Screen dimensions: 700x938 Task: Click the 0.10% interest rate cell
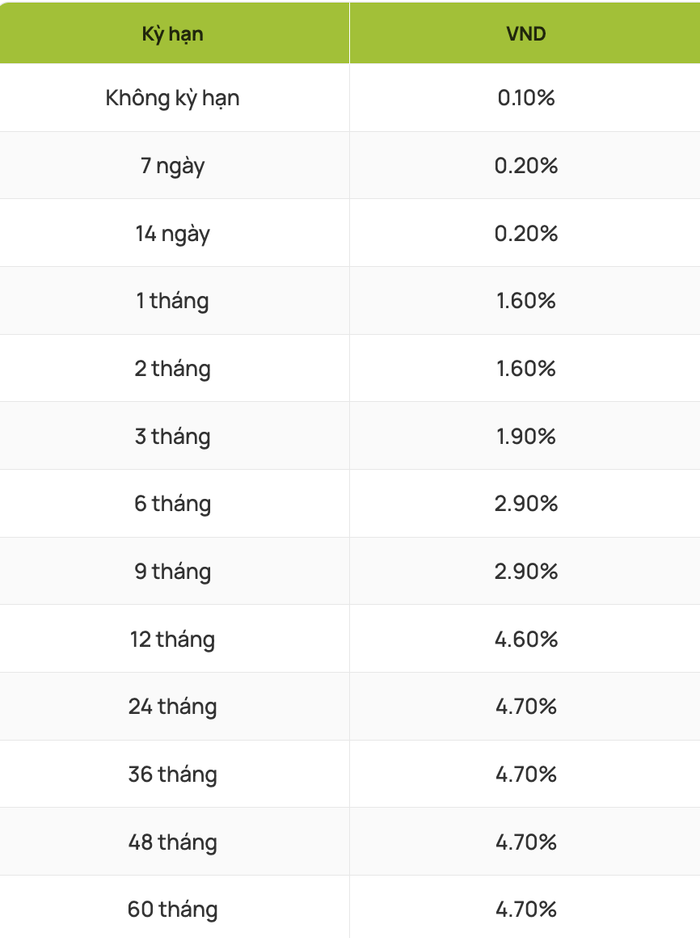pyautogui.click(x=526, y=98)
